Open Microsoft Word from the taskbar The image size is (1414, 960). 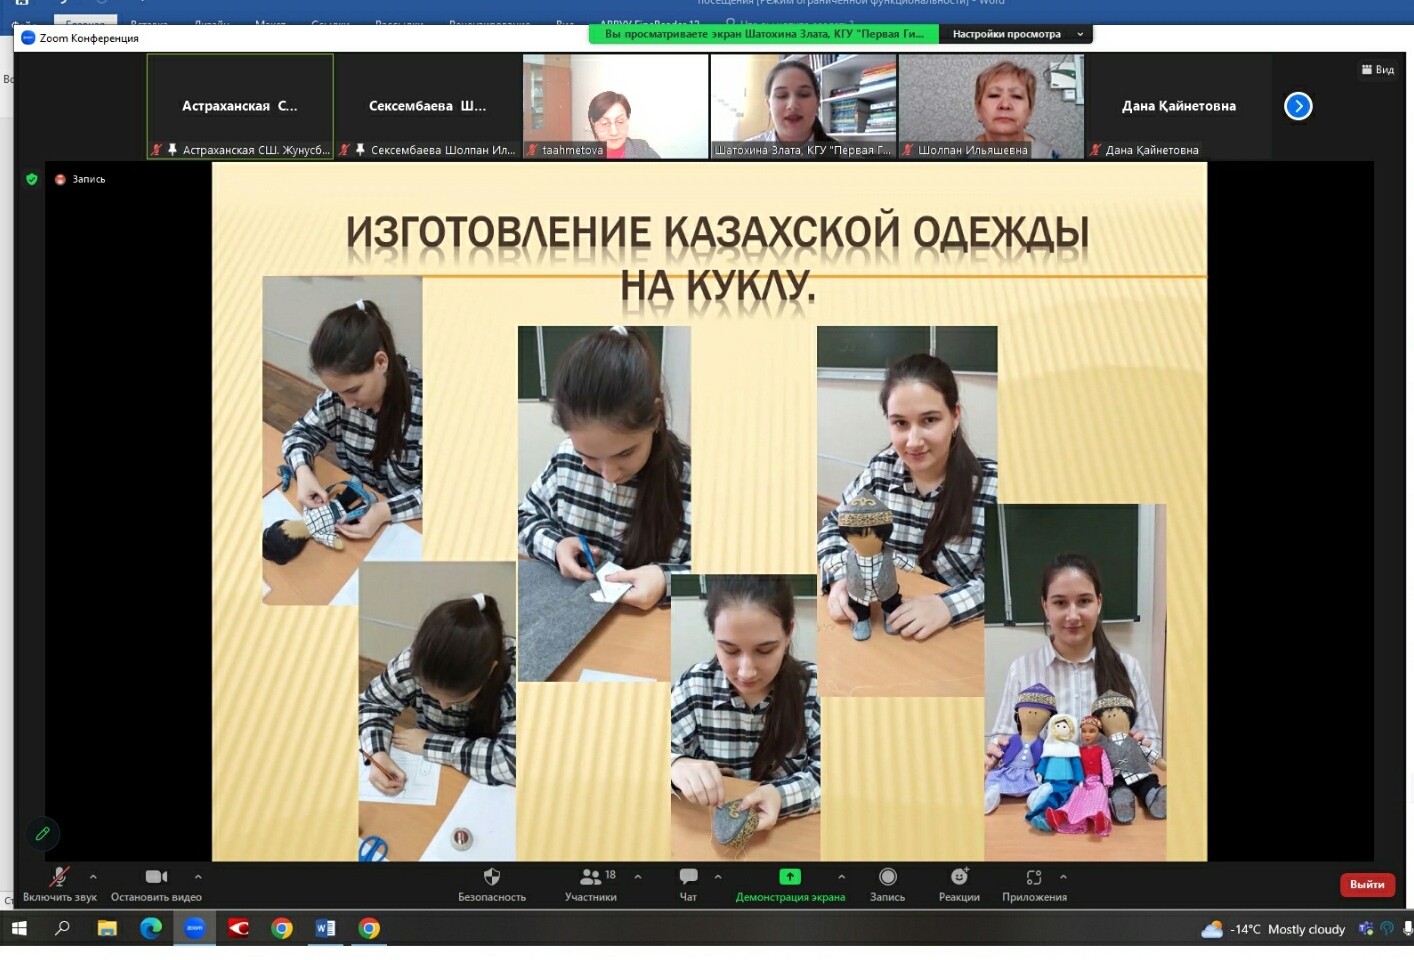pos(325,928)
